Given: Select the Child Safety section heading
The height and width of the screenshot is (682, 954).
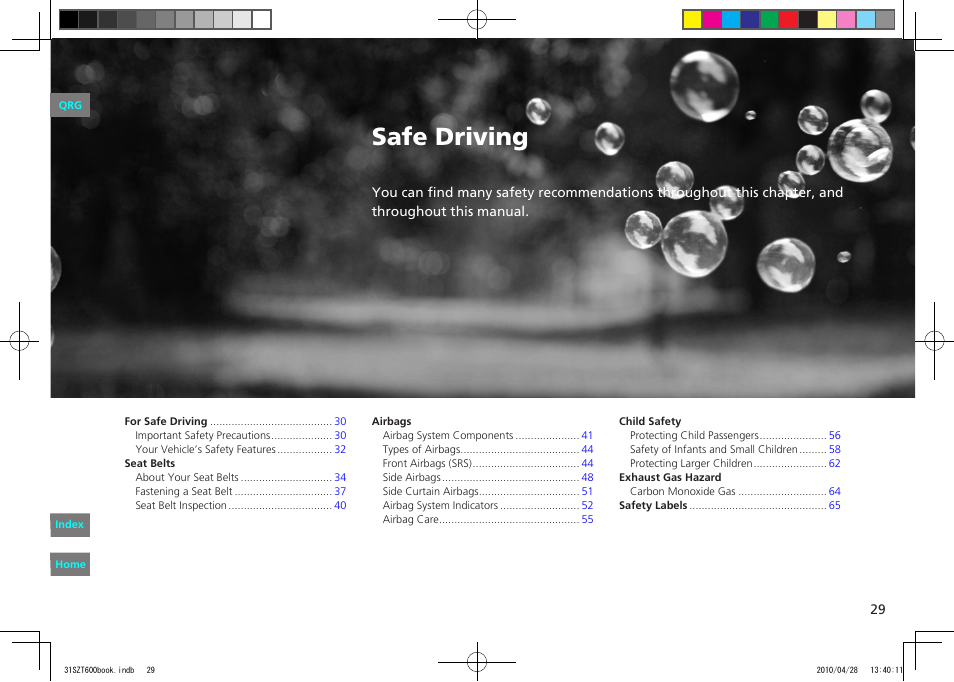Looking at the screenshot, I should point(650,421).
